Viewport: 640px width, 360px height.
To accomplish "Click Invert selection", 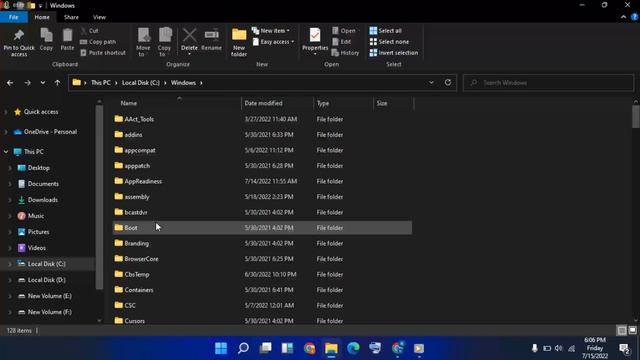I will click(393, 53).
